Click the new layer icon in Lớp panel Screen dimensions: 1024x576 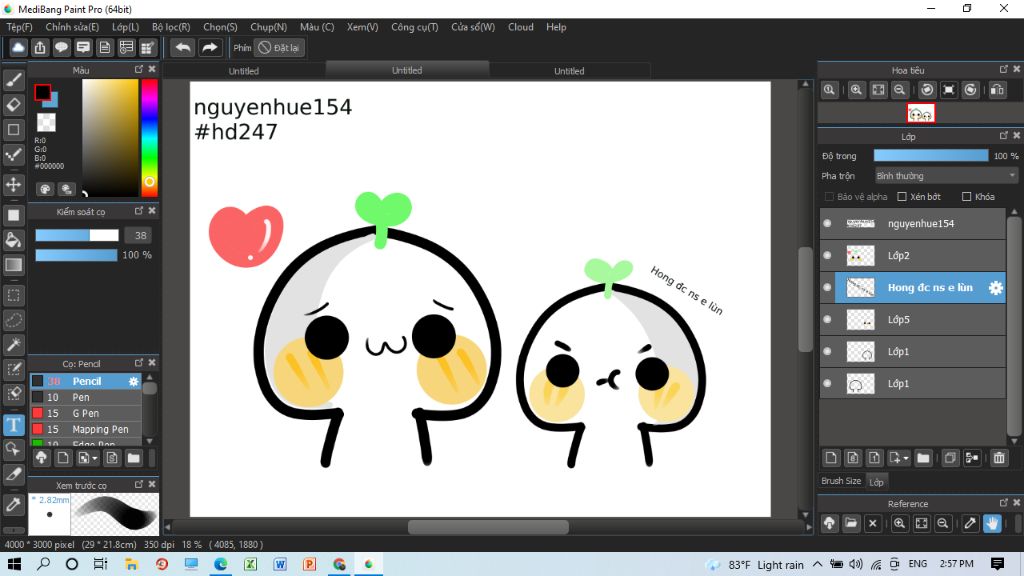click(831, 458)
